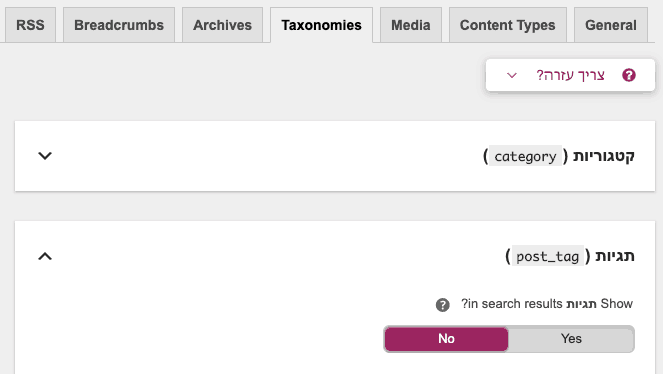The image size is (663, 374).
Task: Click the purple question mark help icon
Action: point(629,75)
